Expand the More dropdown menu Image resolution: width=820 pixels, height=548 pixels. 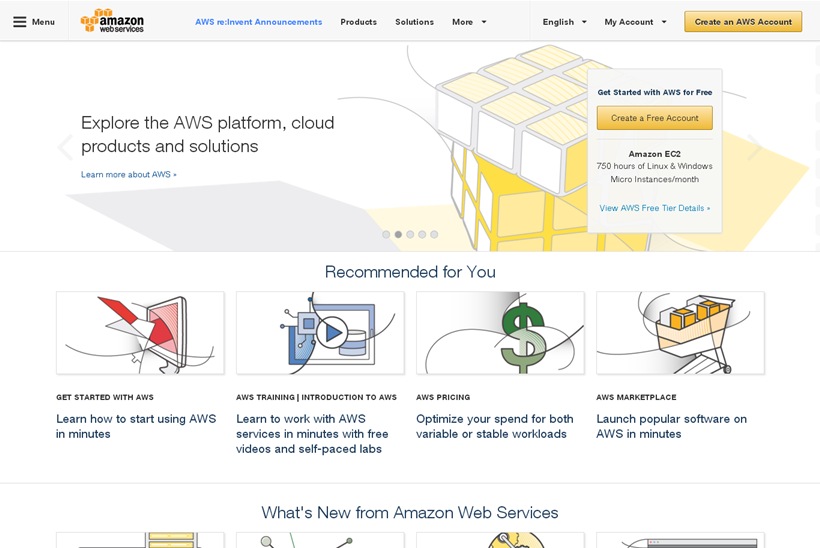pos(469,21)
